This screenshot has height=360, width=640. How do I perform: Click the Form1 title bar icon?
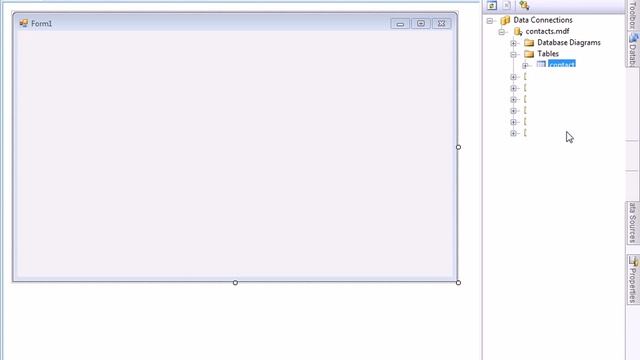click(24, 23)
